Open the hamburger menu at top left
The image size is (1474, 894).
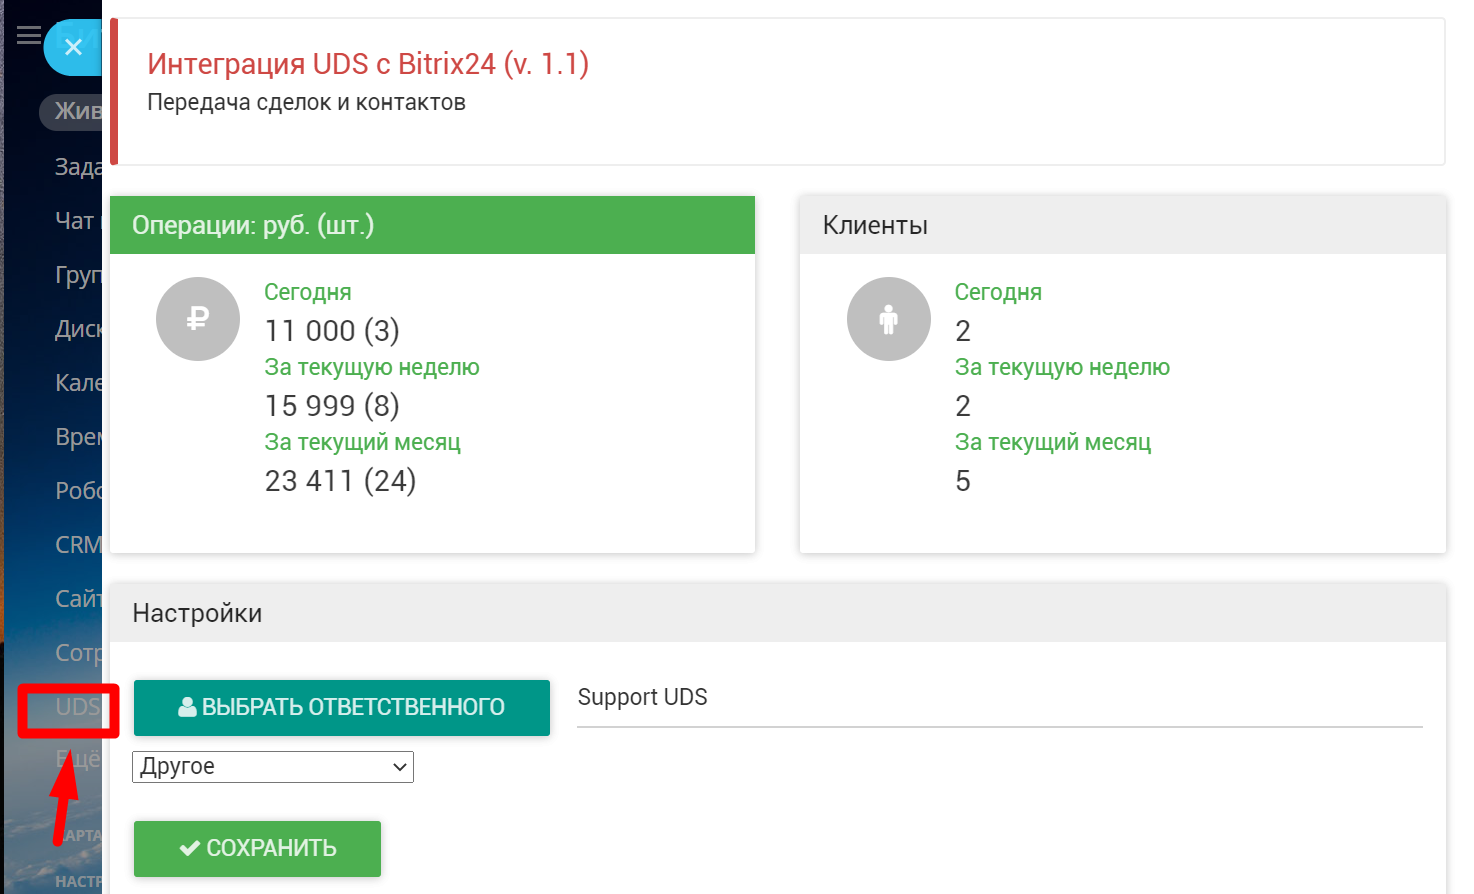[x=28, y=37]
